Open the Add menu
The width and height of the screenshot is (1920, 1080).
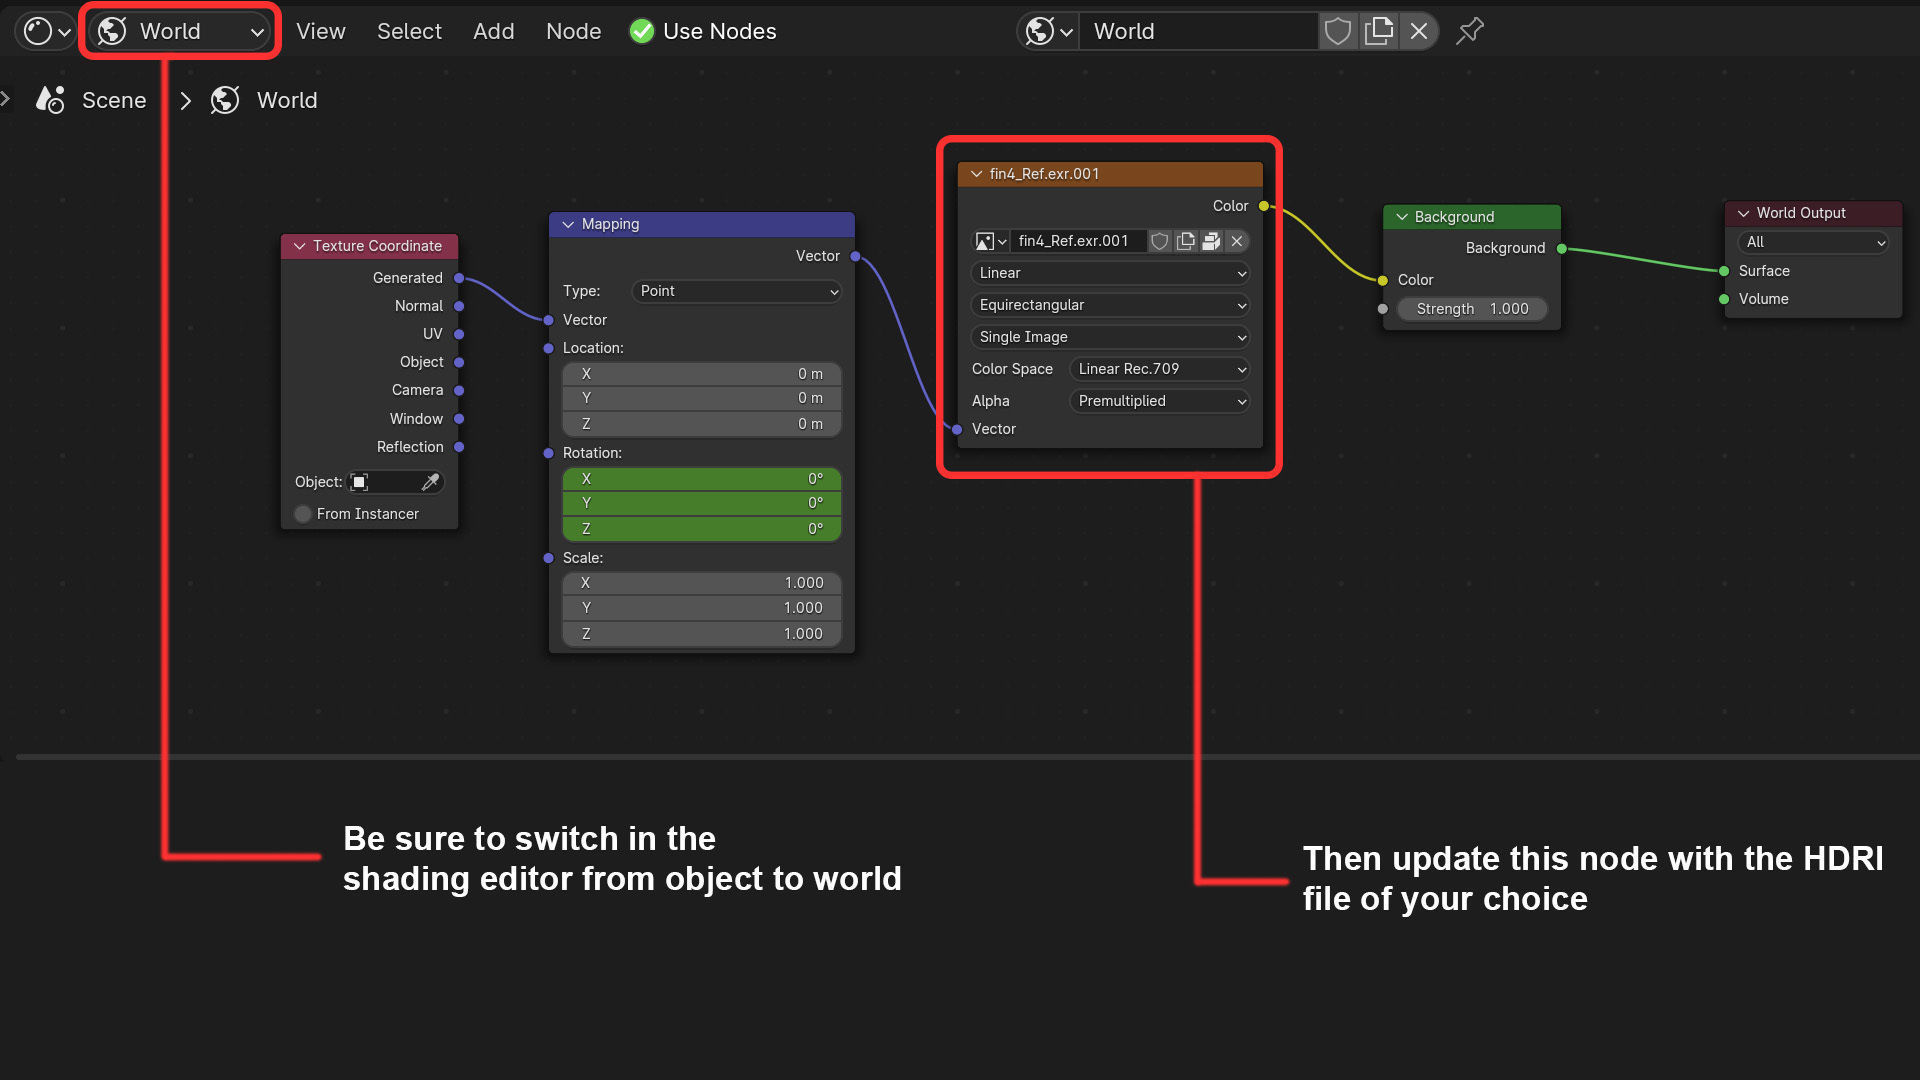click(x=493, y=31)
